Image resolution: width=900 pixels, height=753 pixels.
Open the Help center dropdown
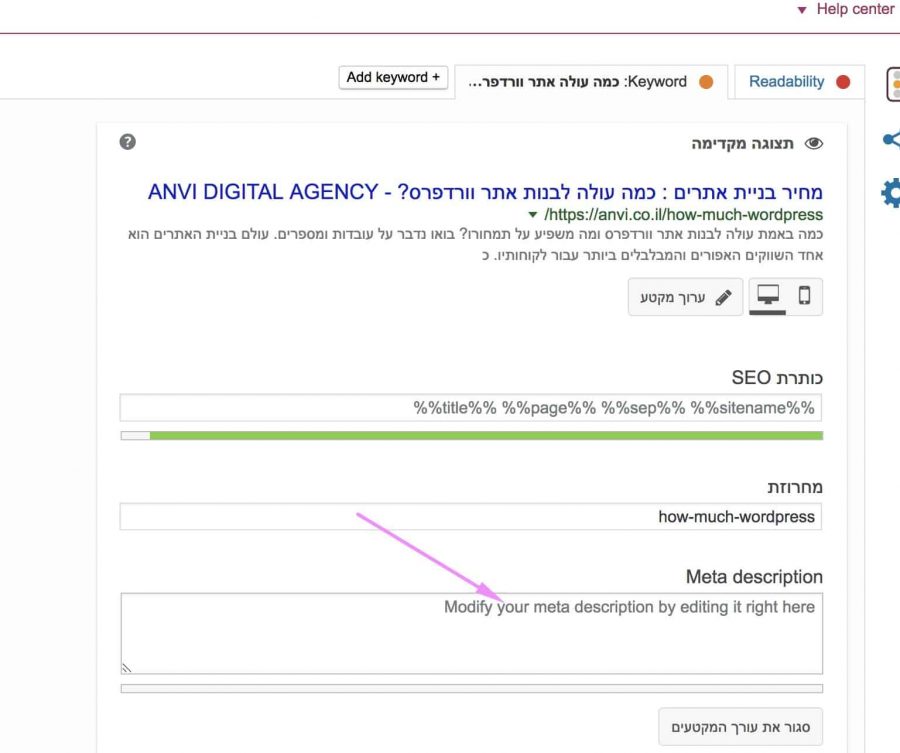click(846, 9)
